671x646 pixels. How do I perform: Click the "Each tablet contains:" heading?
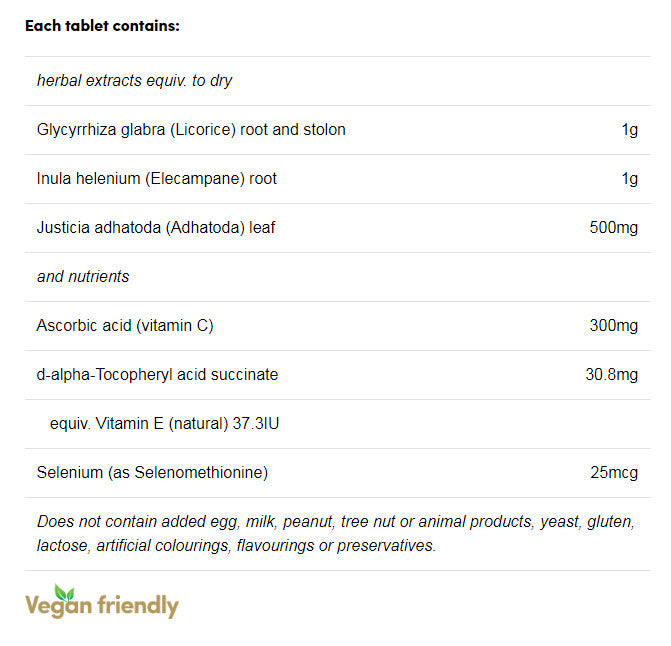[102, 26]
